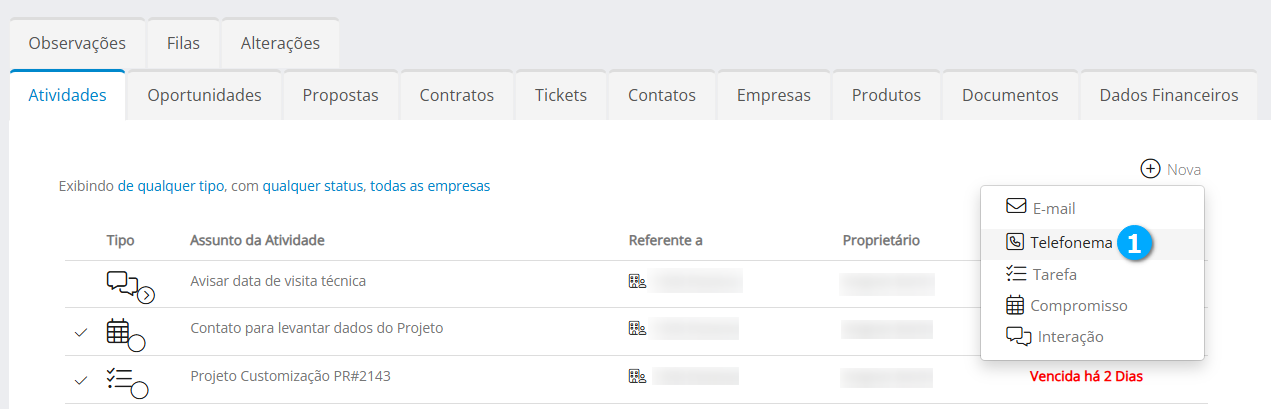Viewport: 1271px width, 409px height.
Task: Click company icon in Avisar data row
Action: pos(637,281)
